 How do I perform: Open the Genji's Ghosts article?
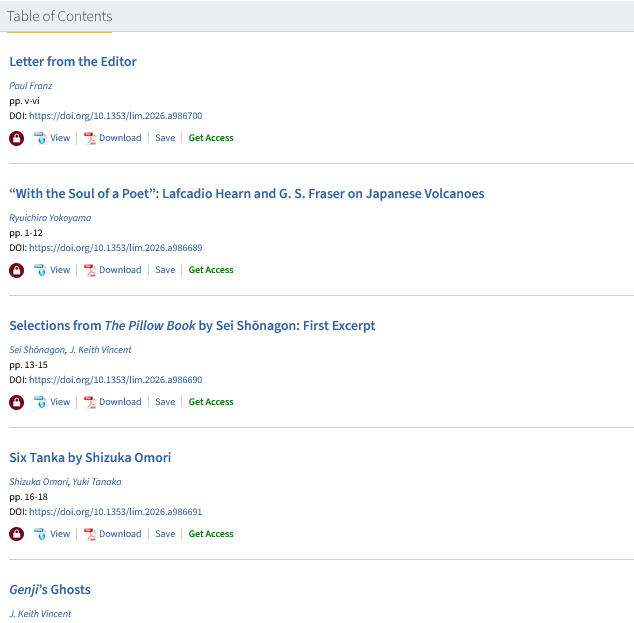pos(50,590)
